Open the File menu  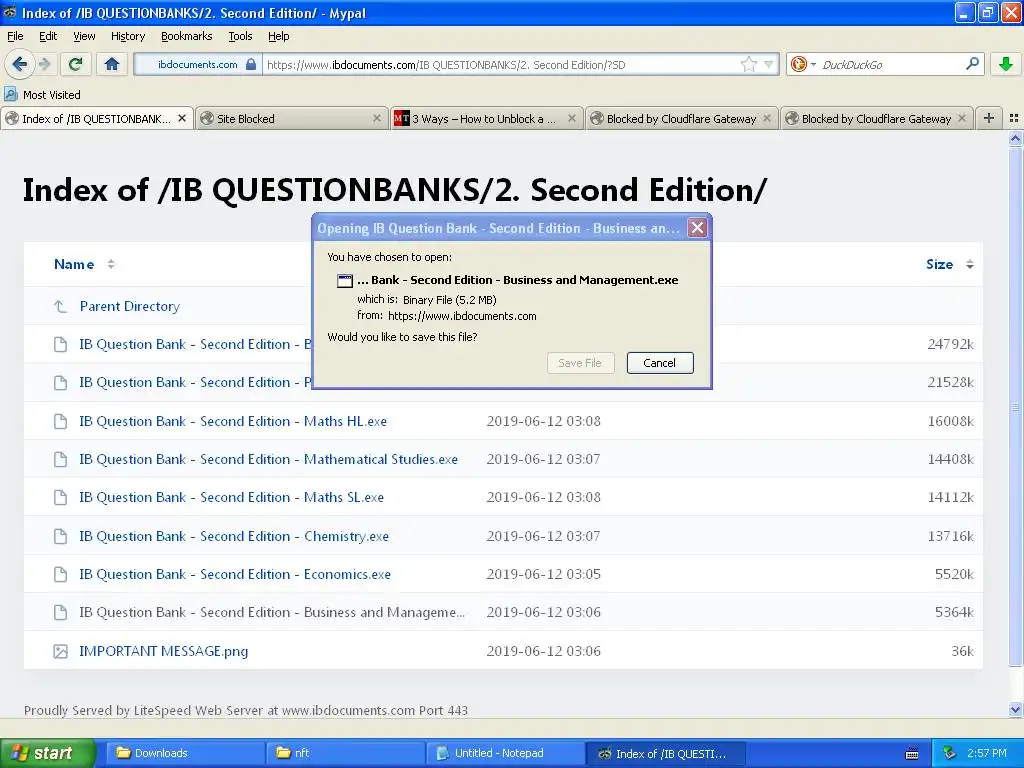(x=15, y=36)
